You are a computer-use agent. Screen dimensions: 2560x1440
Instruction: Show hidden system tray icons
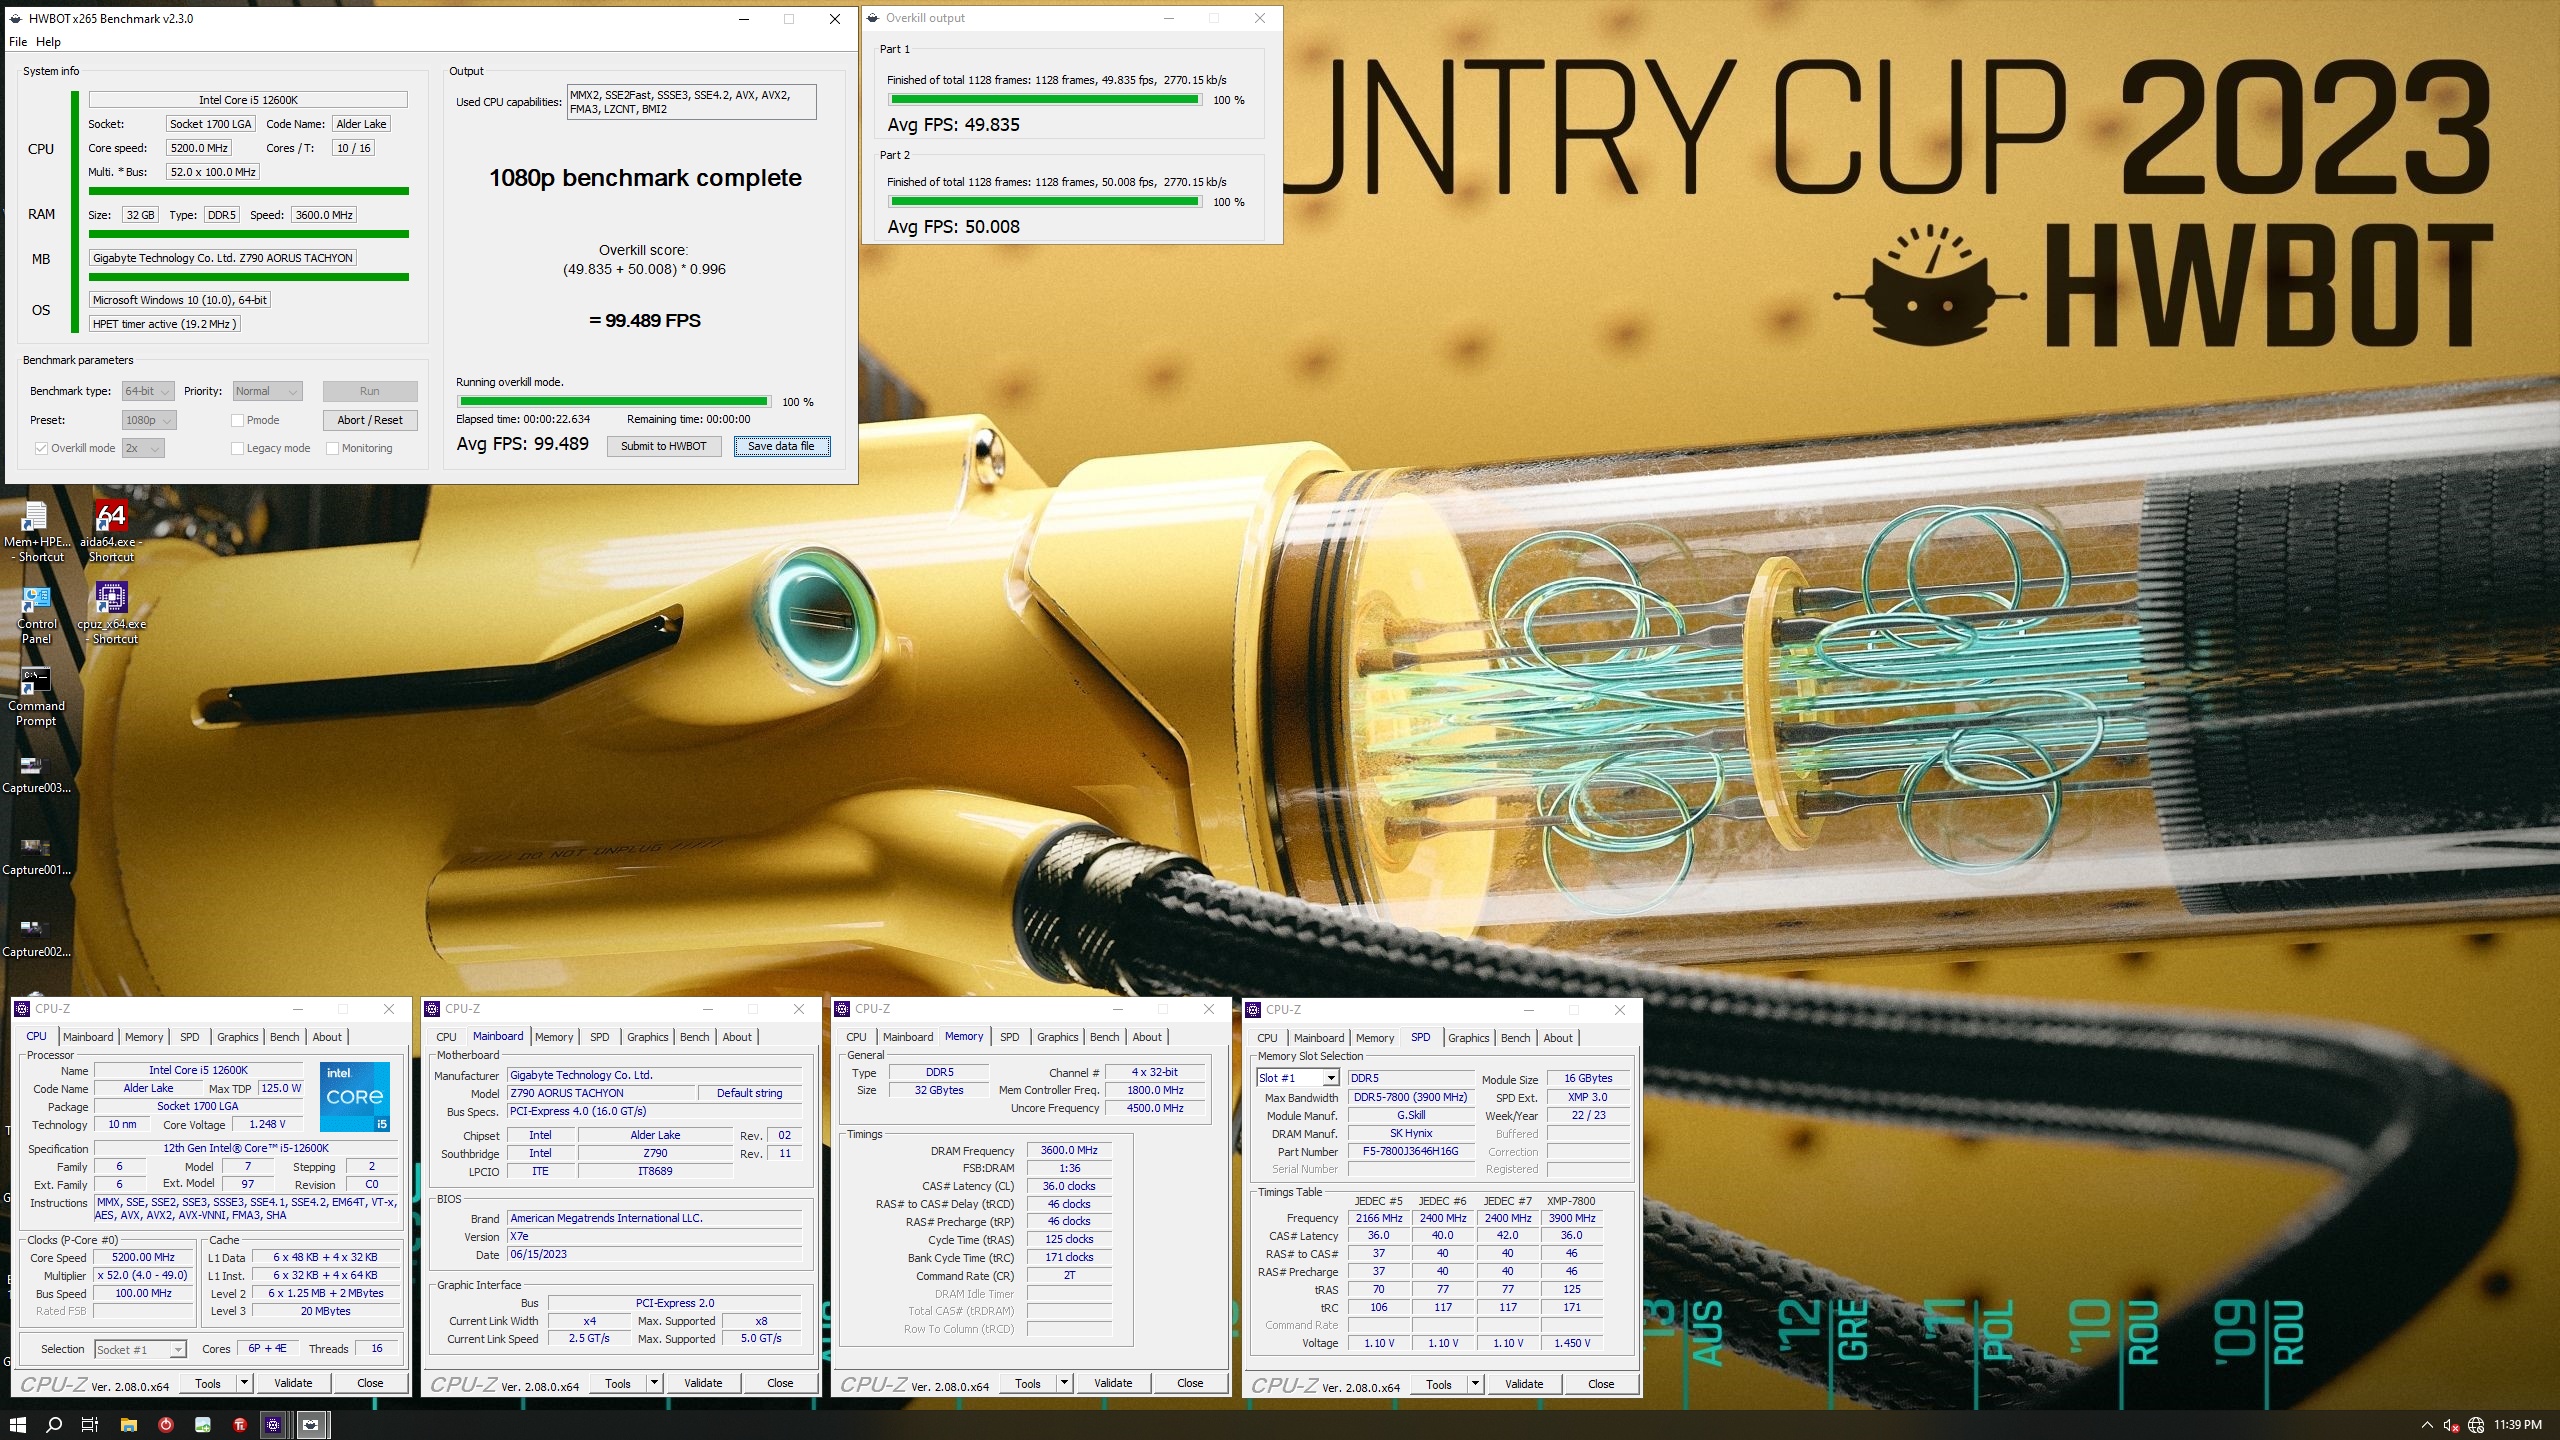coord(2427,1425)
